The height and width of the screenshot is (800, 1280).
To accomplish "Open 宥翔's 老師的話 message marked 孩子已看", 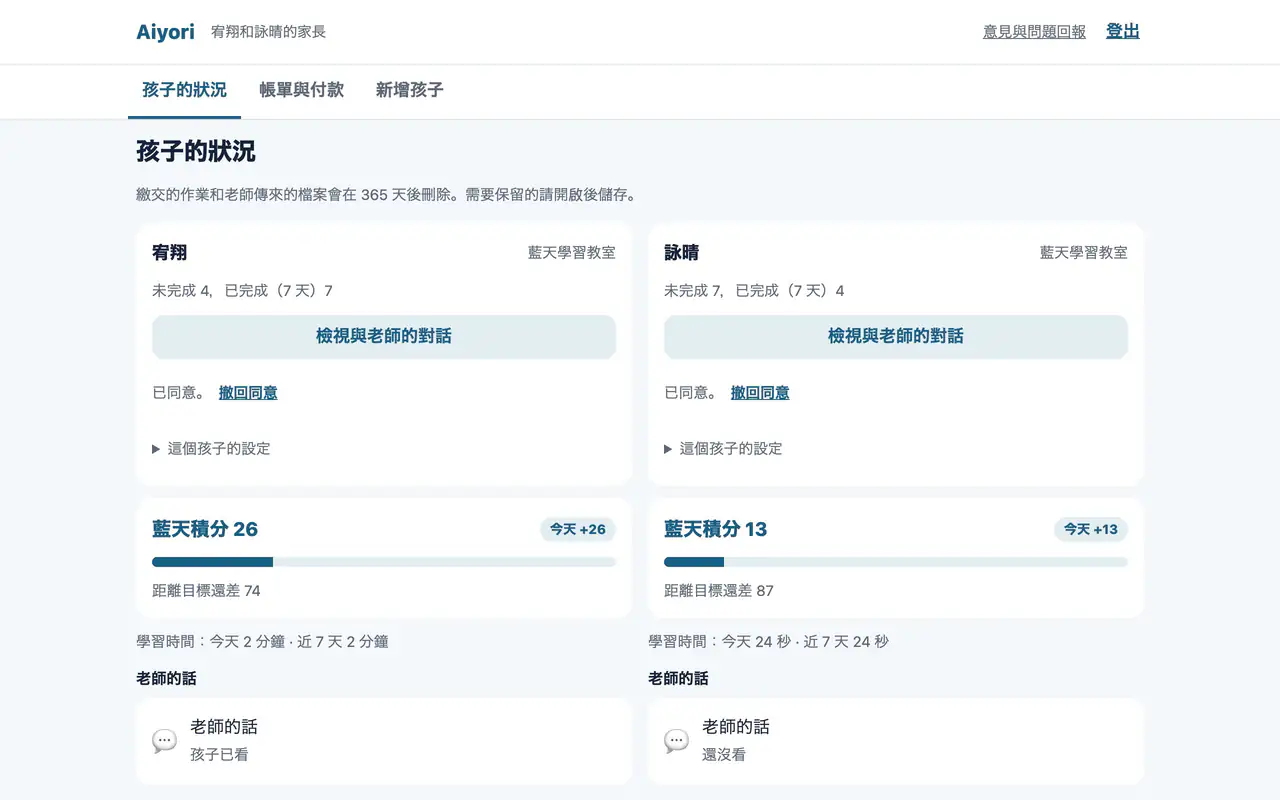I will coord(384,741).
